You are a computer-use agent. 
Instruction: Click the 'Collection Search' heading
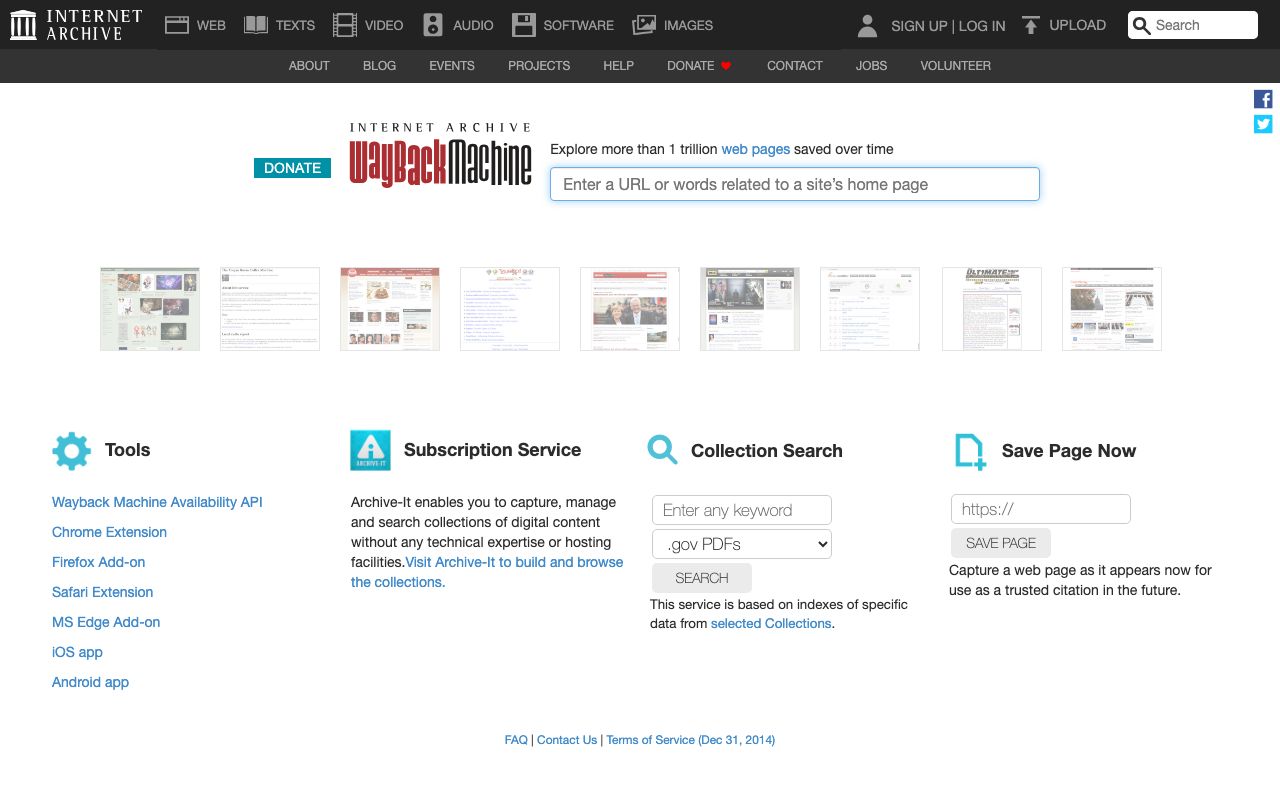767,451
